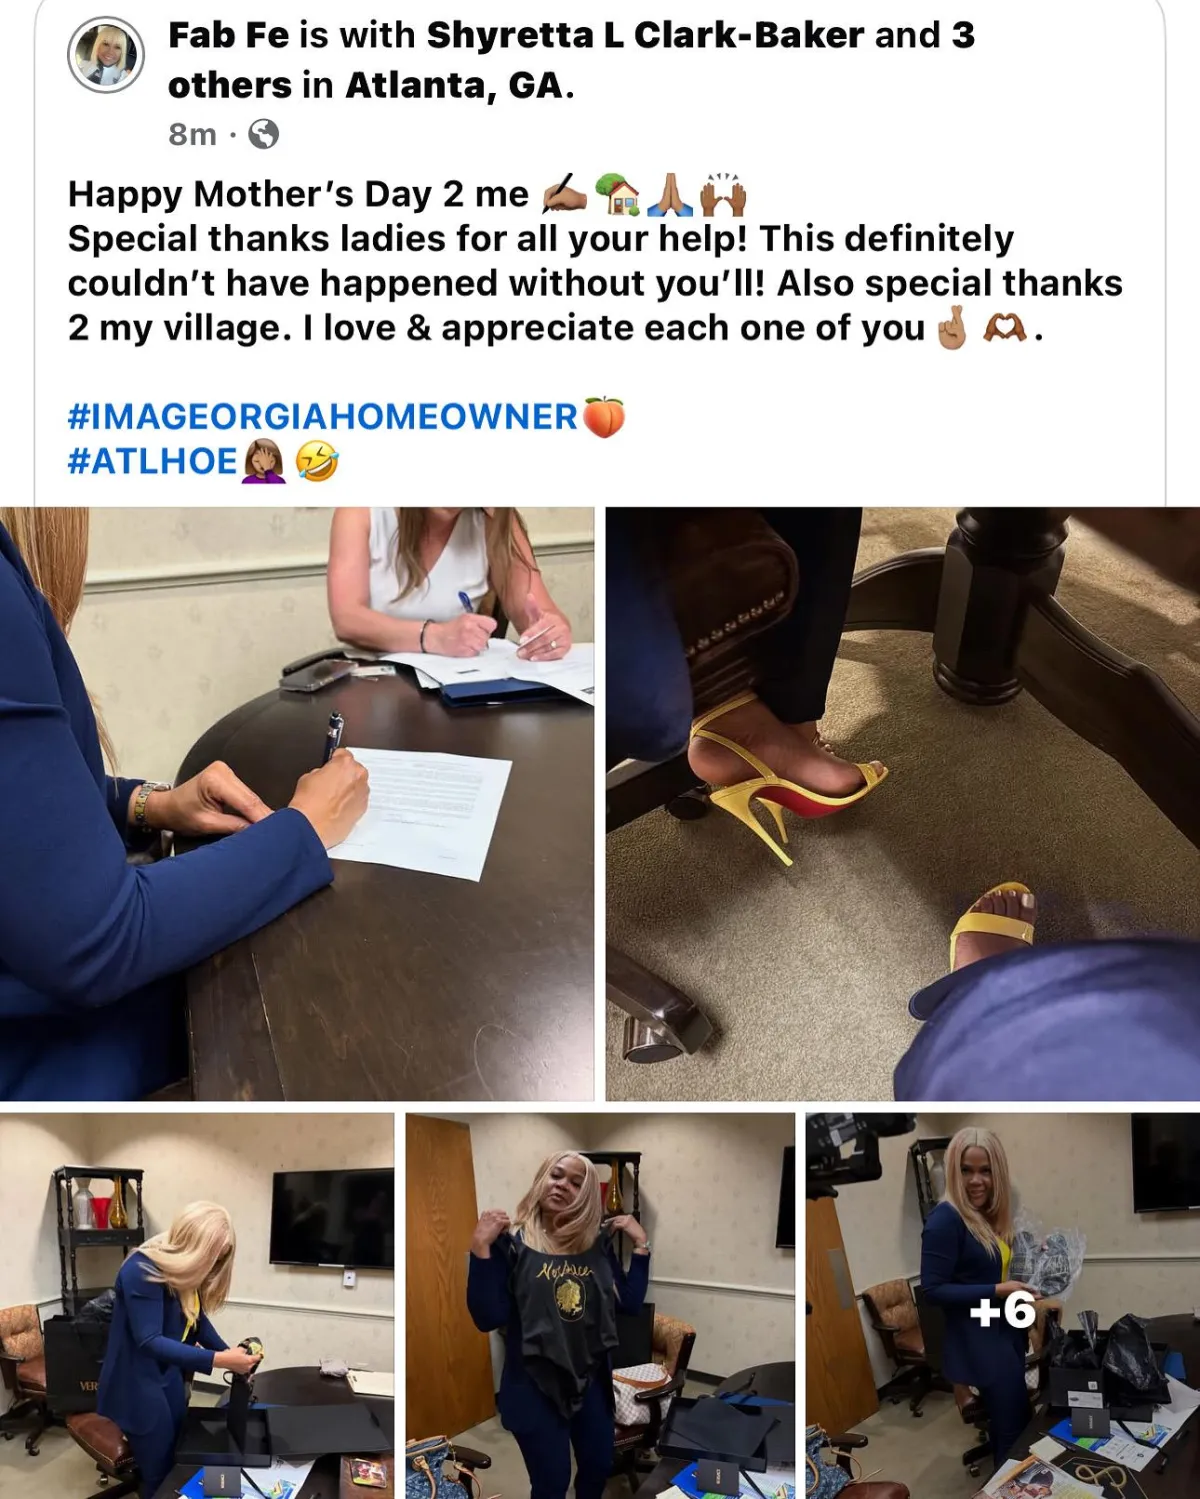Screen dimensions: 1200x1499
Task: Click the house emoji in post
Action: (x=617, y=194)
